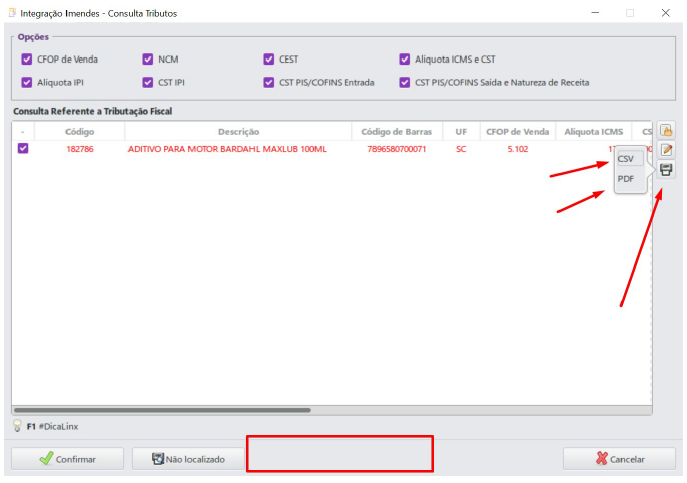Sort by the UF column header

(x=461, y=131)
